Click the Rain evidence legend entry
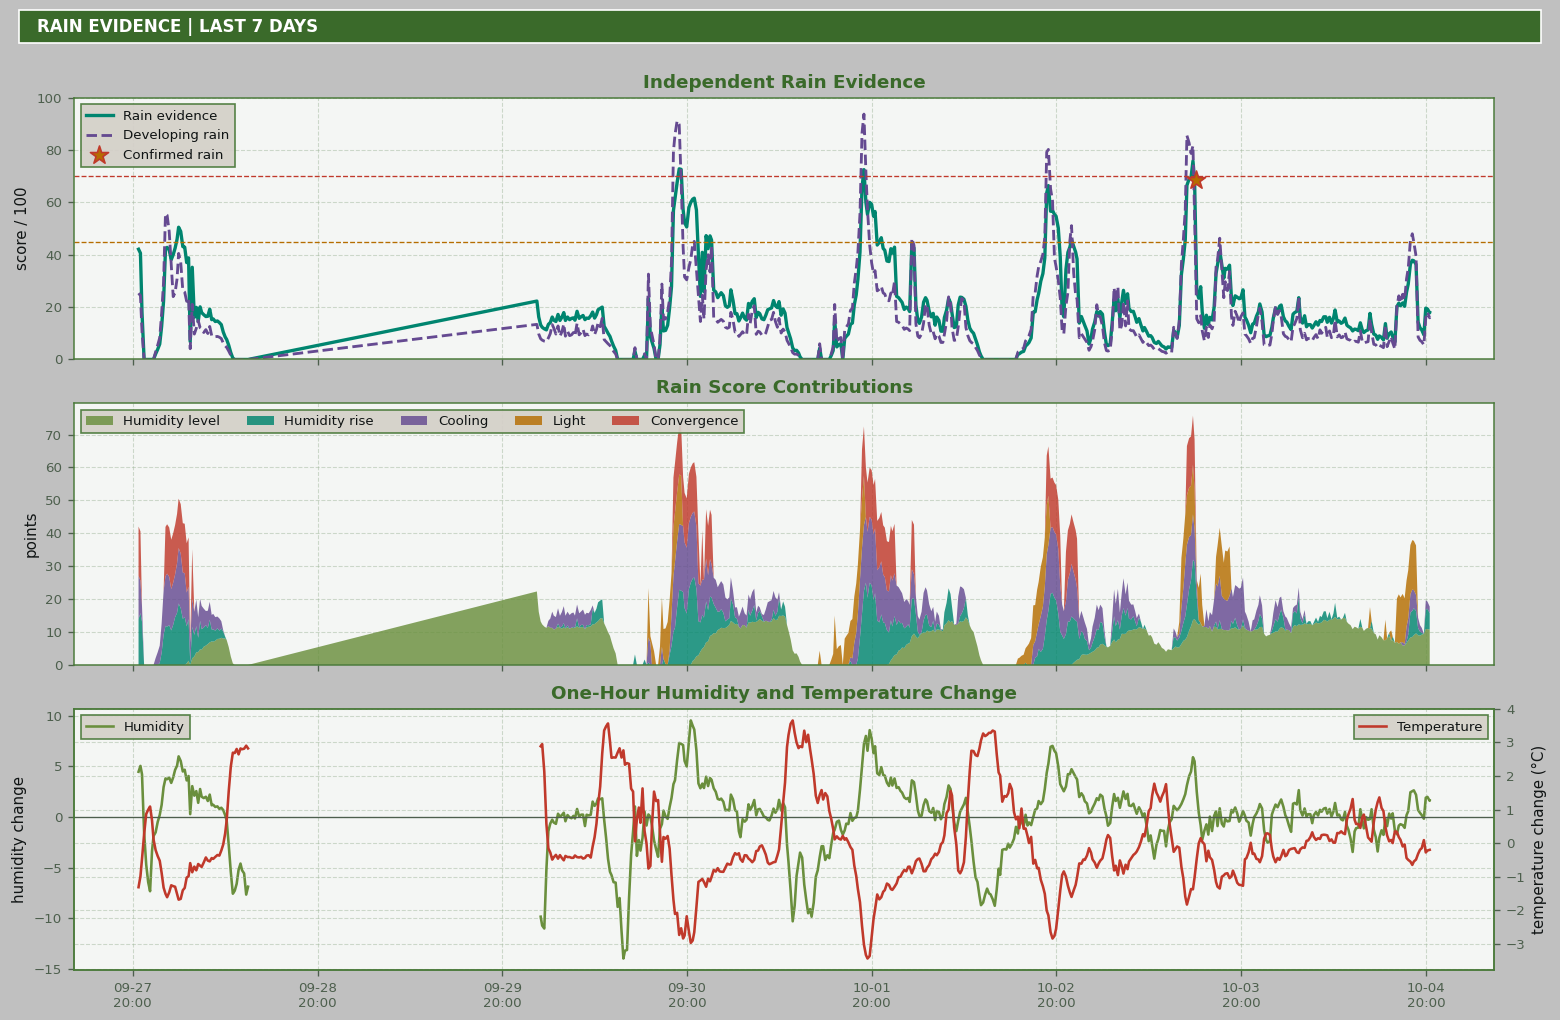1560x1020 pixels. click(x=151, y=116)
